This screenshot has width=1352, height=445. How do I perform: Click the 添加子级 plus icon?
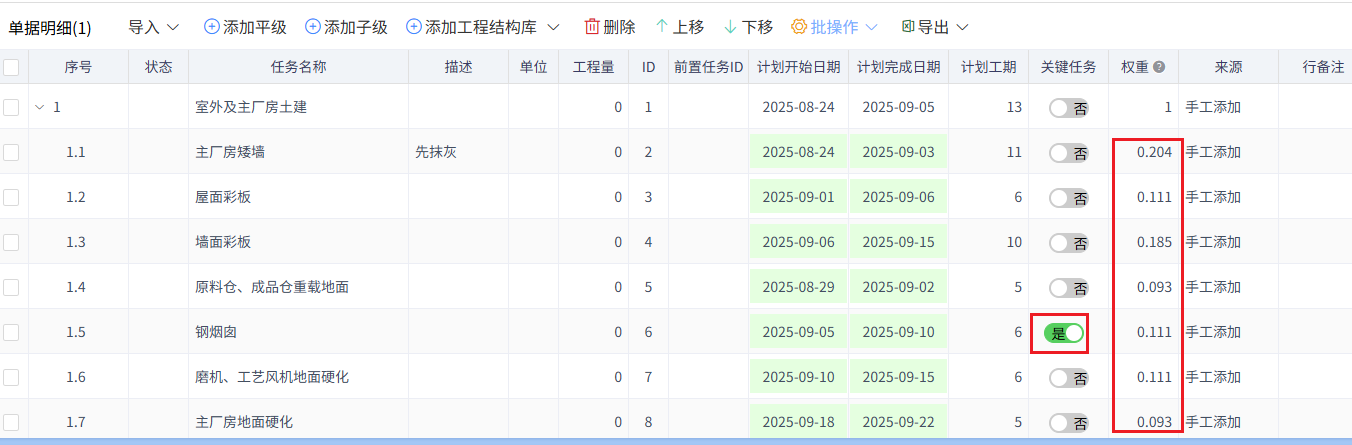tap(313, 27)
